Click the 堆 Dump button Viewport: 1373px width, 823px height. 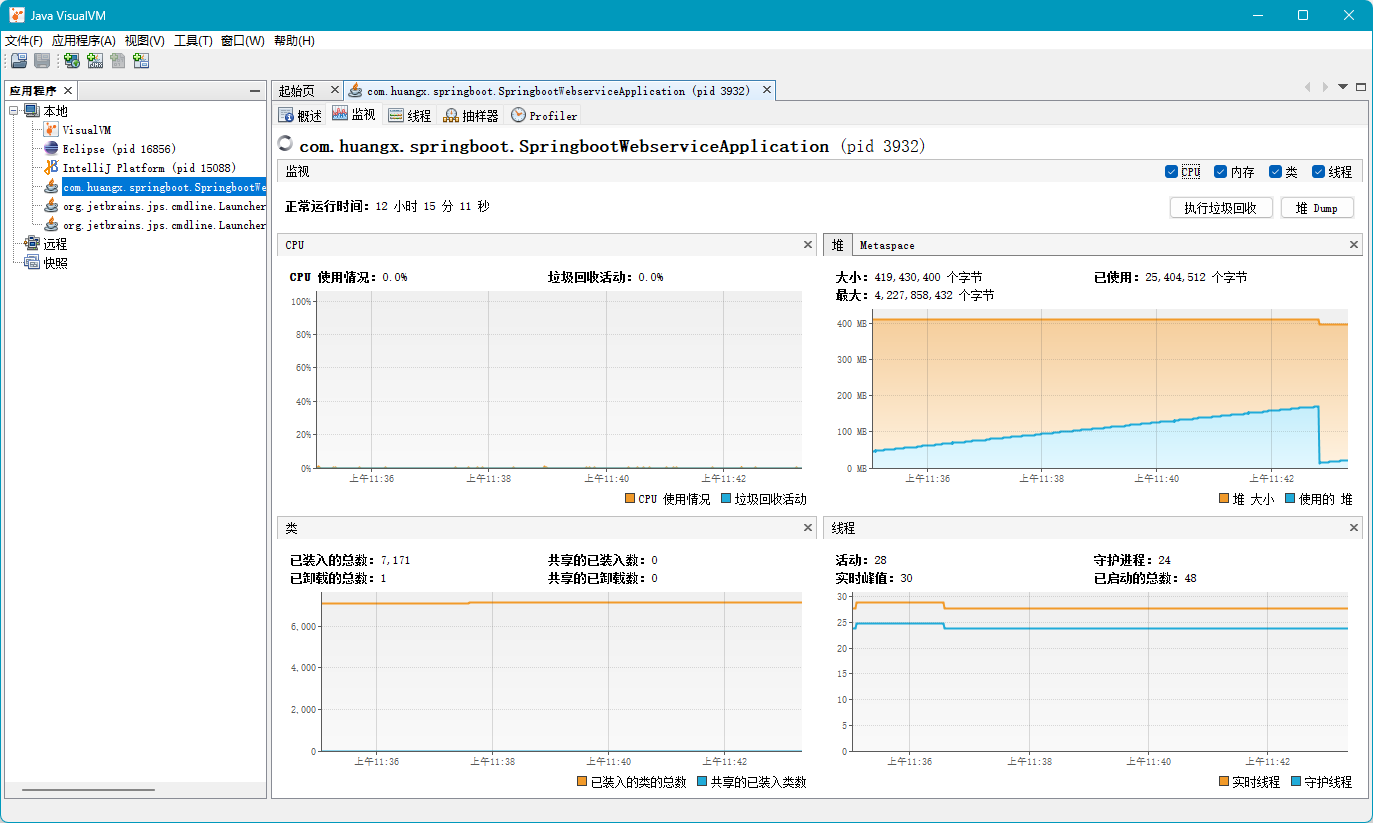1317,208
